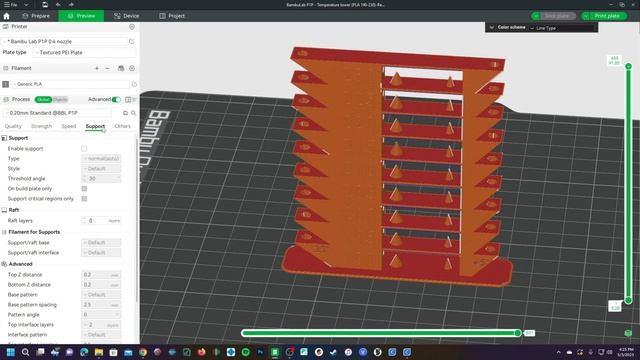
Task: Click the view cube icon in viewport corner
Action: pyautogui.click(x=628, y=333)
